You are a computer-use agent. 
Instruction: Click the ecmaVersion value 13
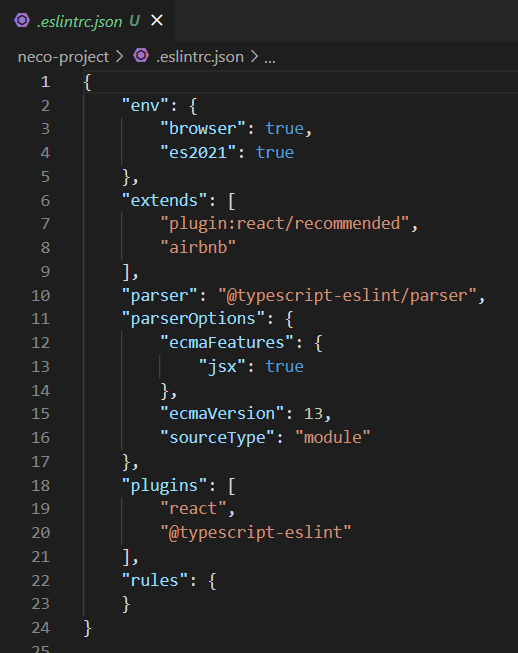pyautogui.click(x=313, y=414)
